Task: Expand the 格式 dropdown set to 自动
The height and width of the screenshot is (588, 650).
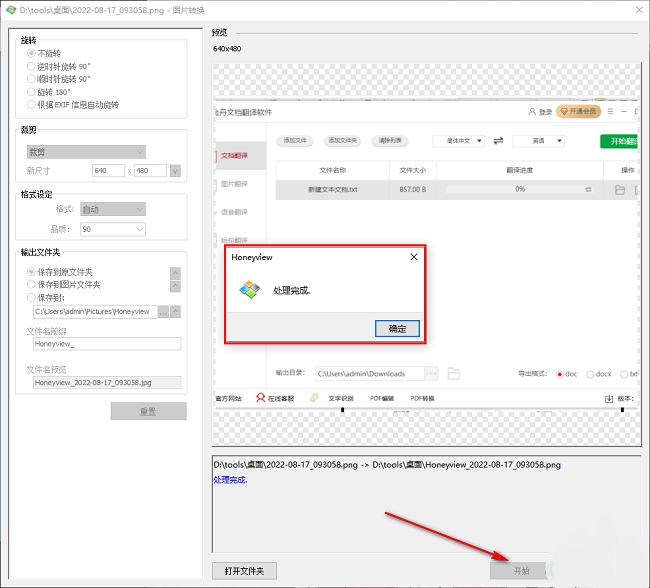Action: (x=112, y=209)
